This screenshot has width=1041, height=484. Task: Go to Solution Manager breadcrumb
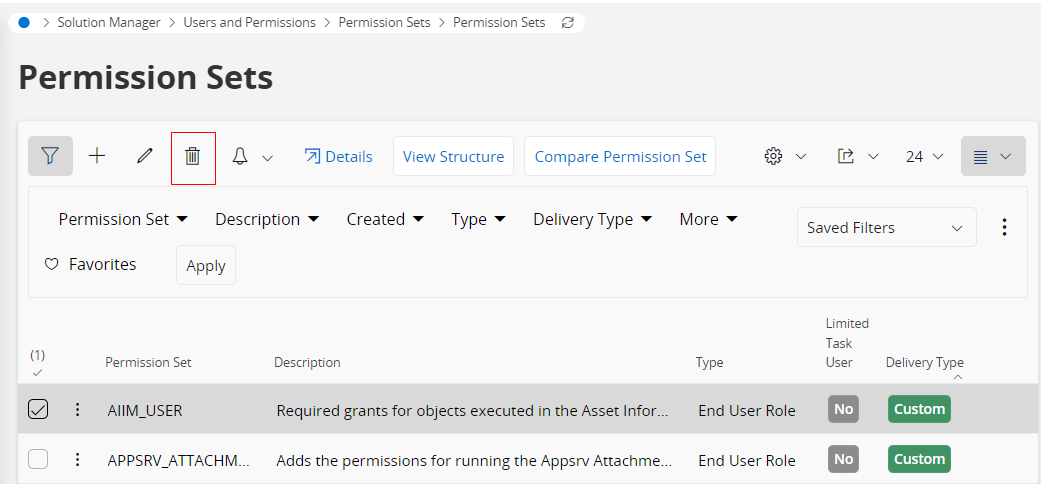click(x=109, y=22)
